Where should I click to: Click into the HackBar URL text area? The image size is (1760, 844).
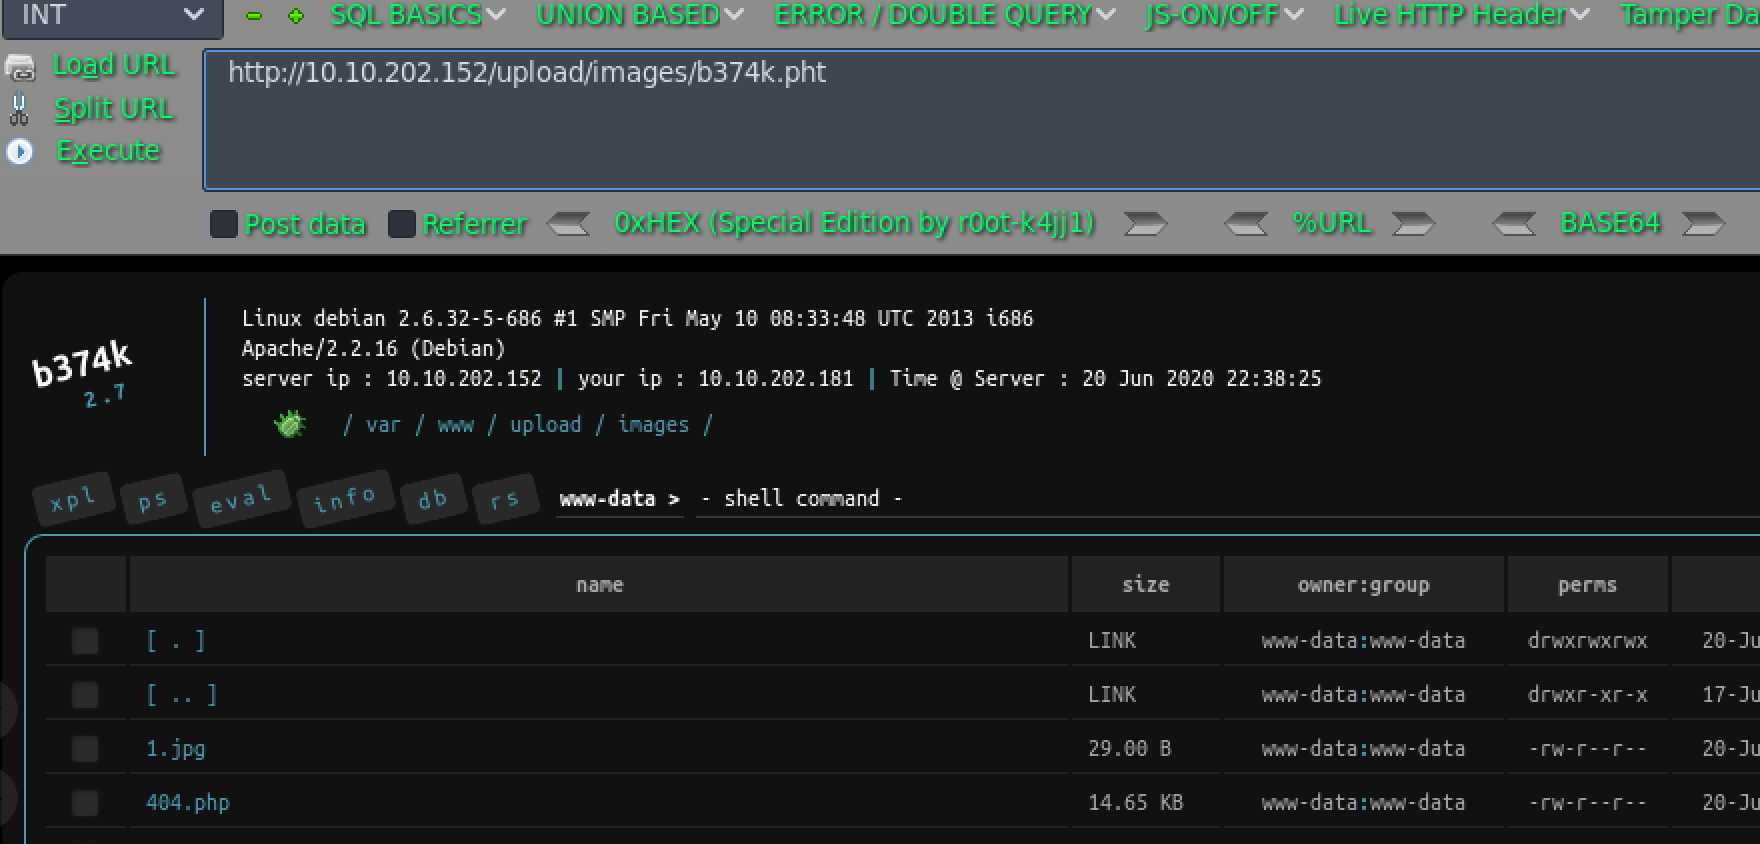pos(980,120)
